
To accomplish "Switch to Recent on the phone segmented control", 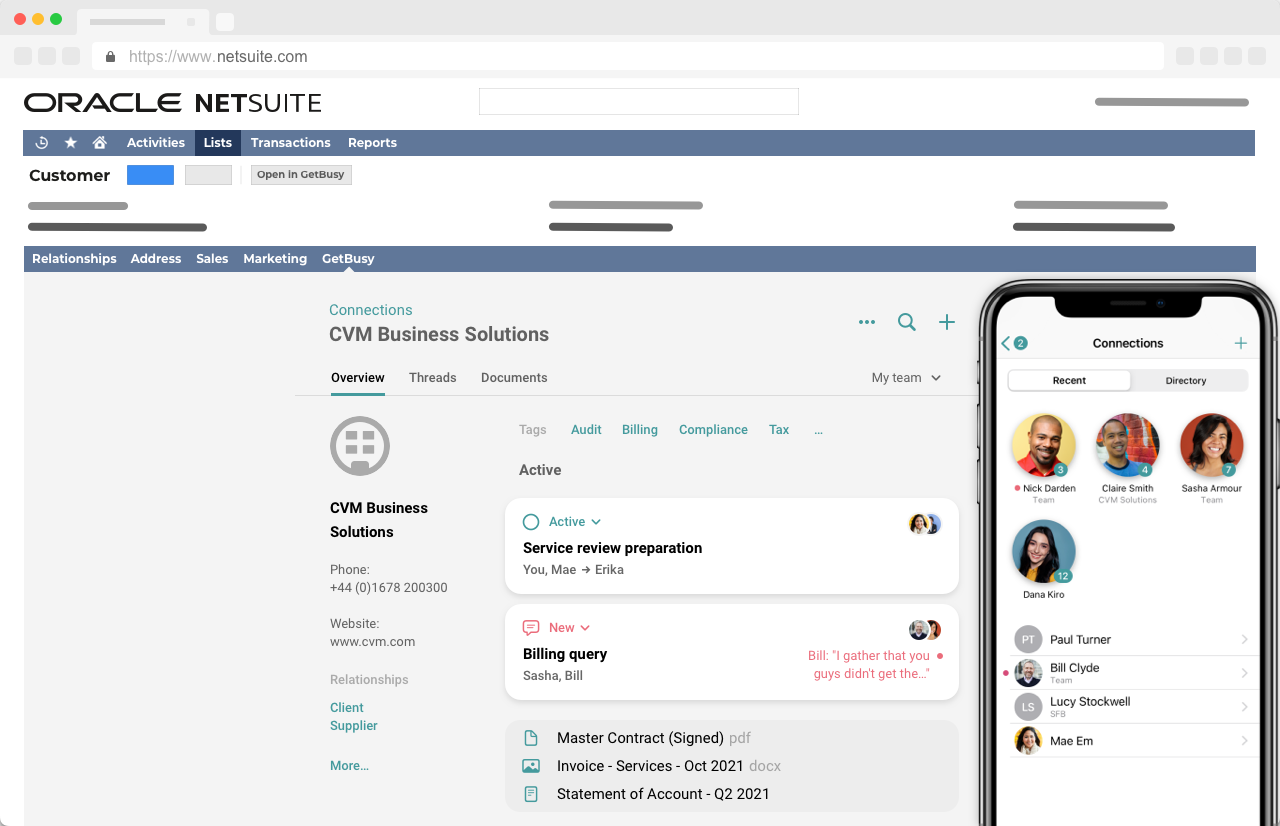I will (x=1069, y=380).
